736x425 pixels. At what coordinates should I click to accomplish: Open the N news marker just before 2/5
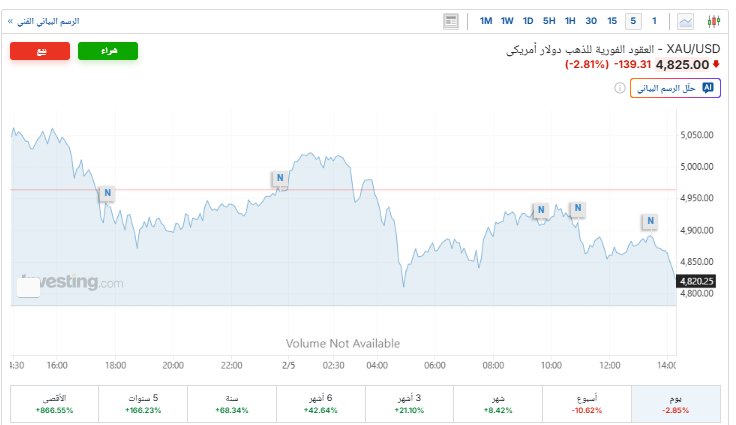(280, 178)
